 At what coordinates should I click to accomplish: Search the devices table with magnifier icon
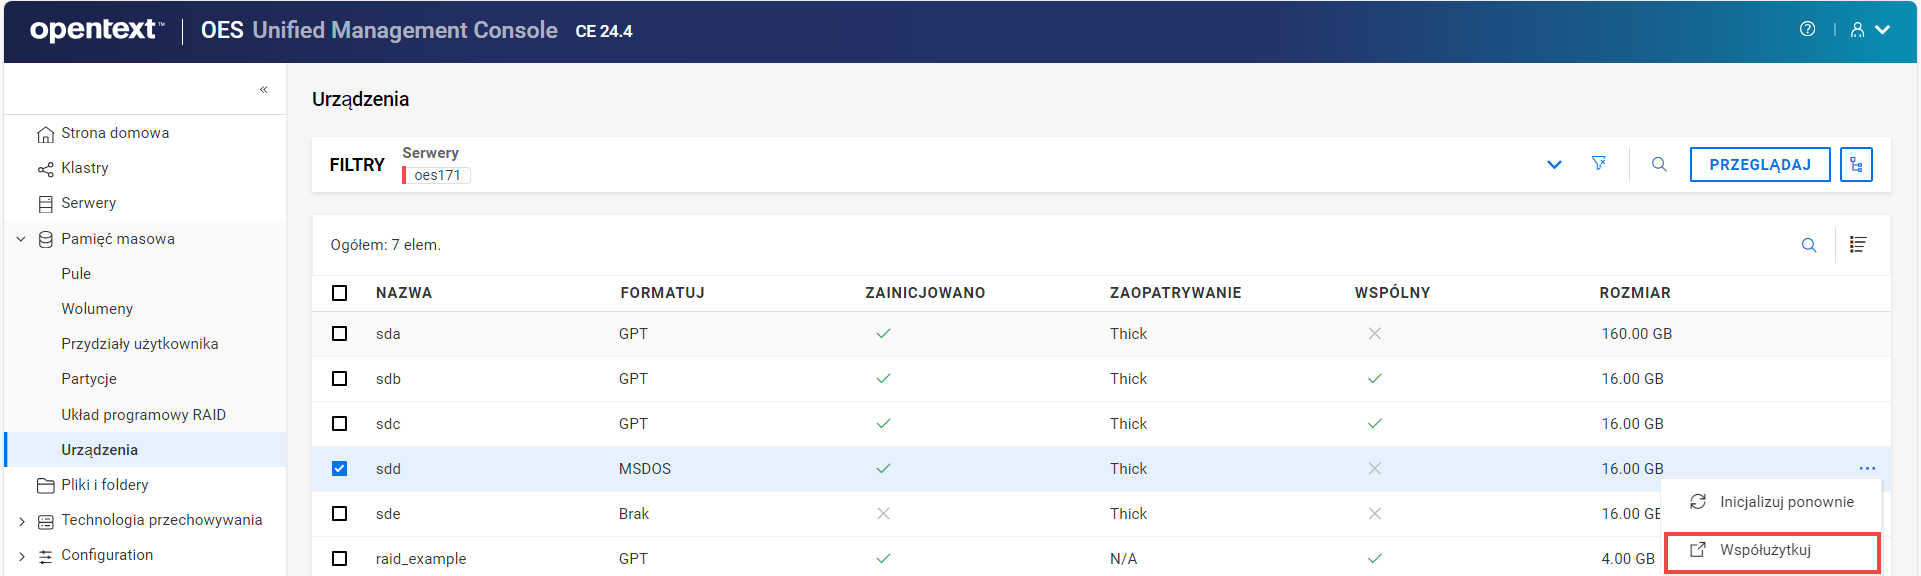click(x=1809, y=245)
